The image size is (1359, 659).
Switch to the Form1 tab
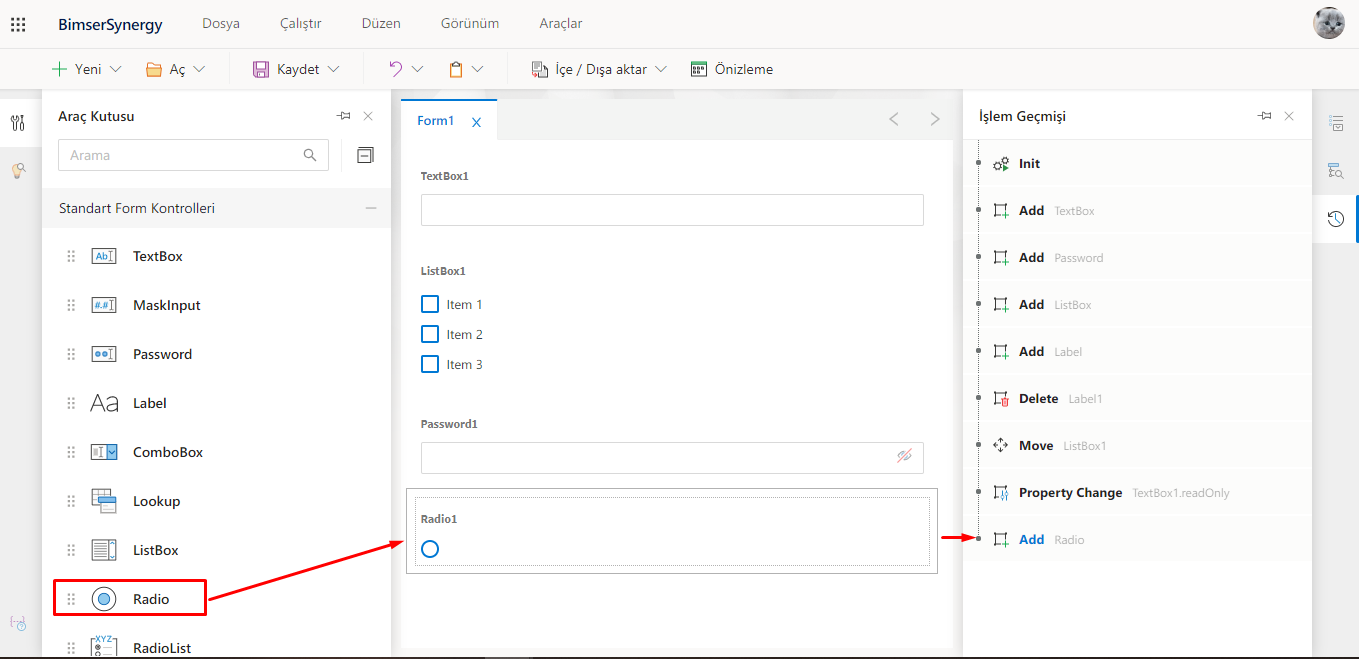click(435, 121)
